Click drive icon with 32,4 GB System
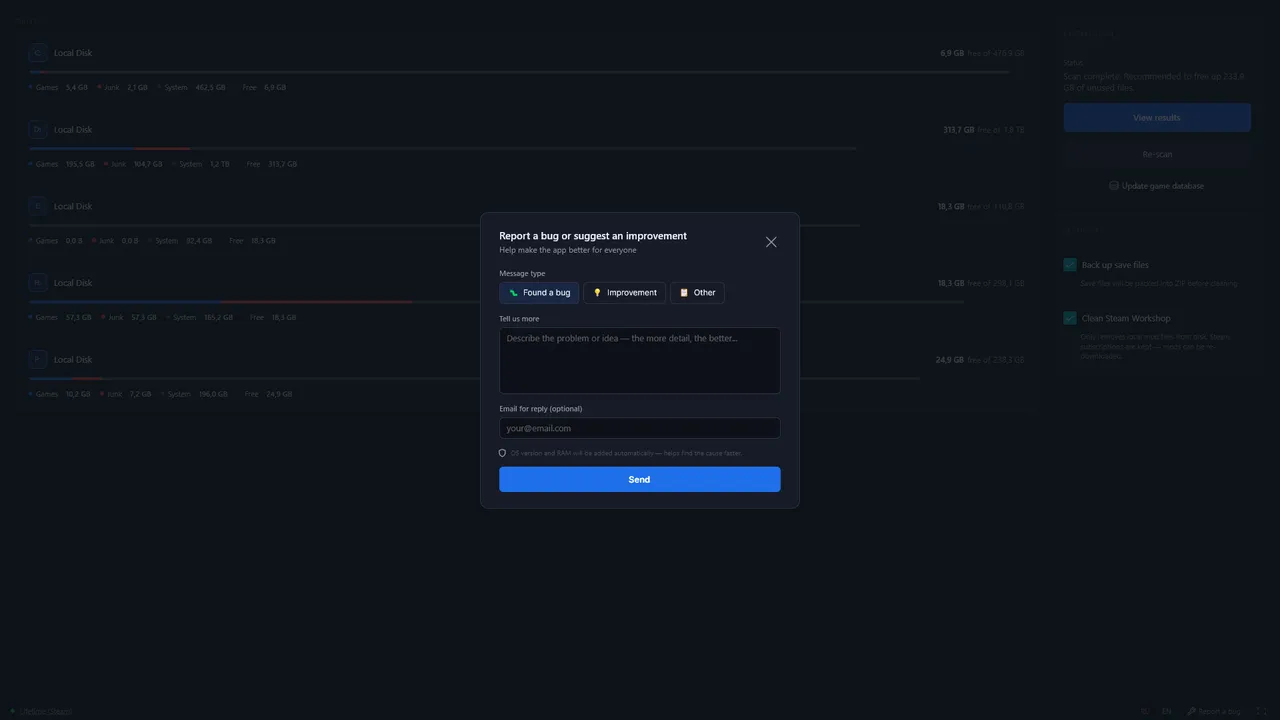The width and height of the screenshot is (1280, 720). coord(37,206)
